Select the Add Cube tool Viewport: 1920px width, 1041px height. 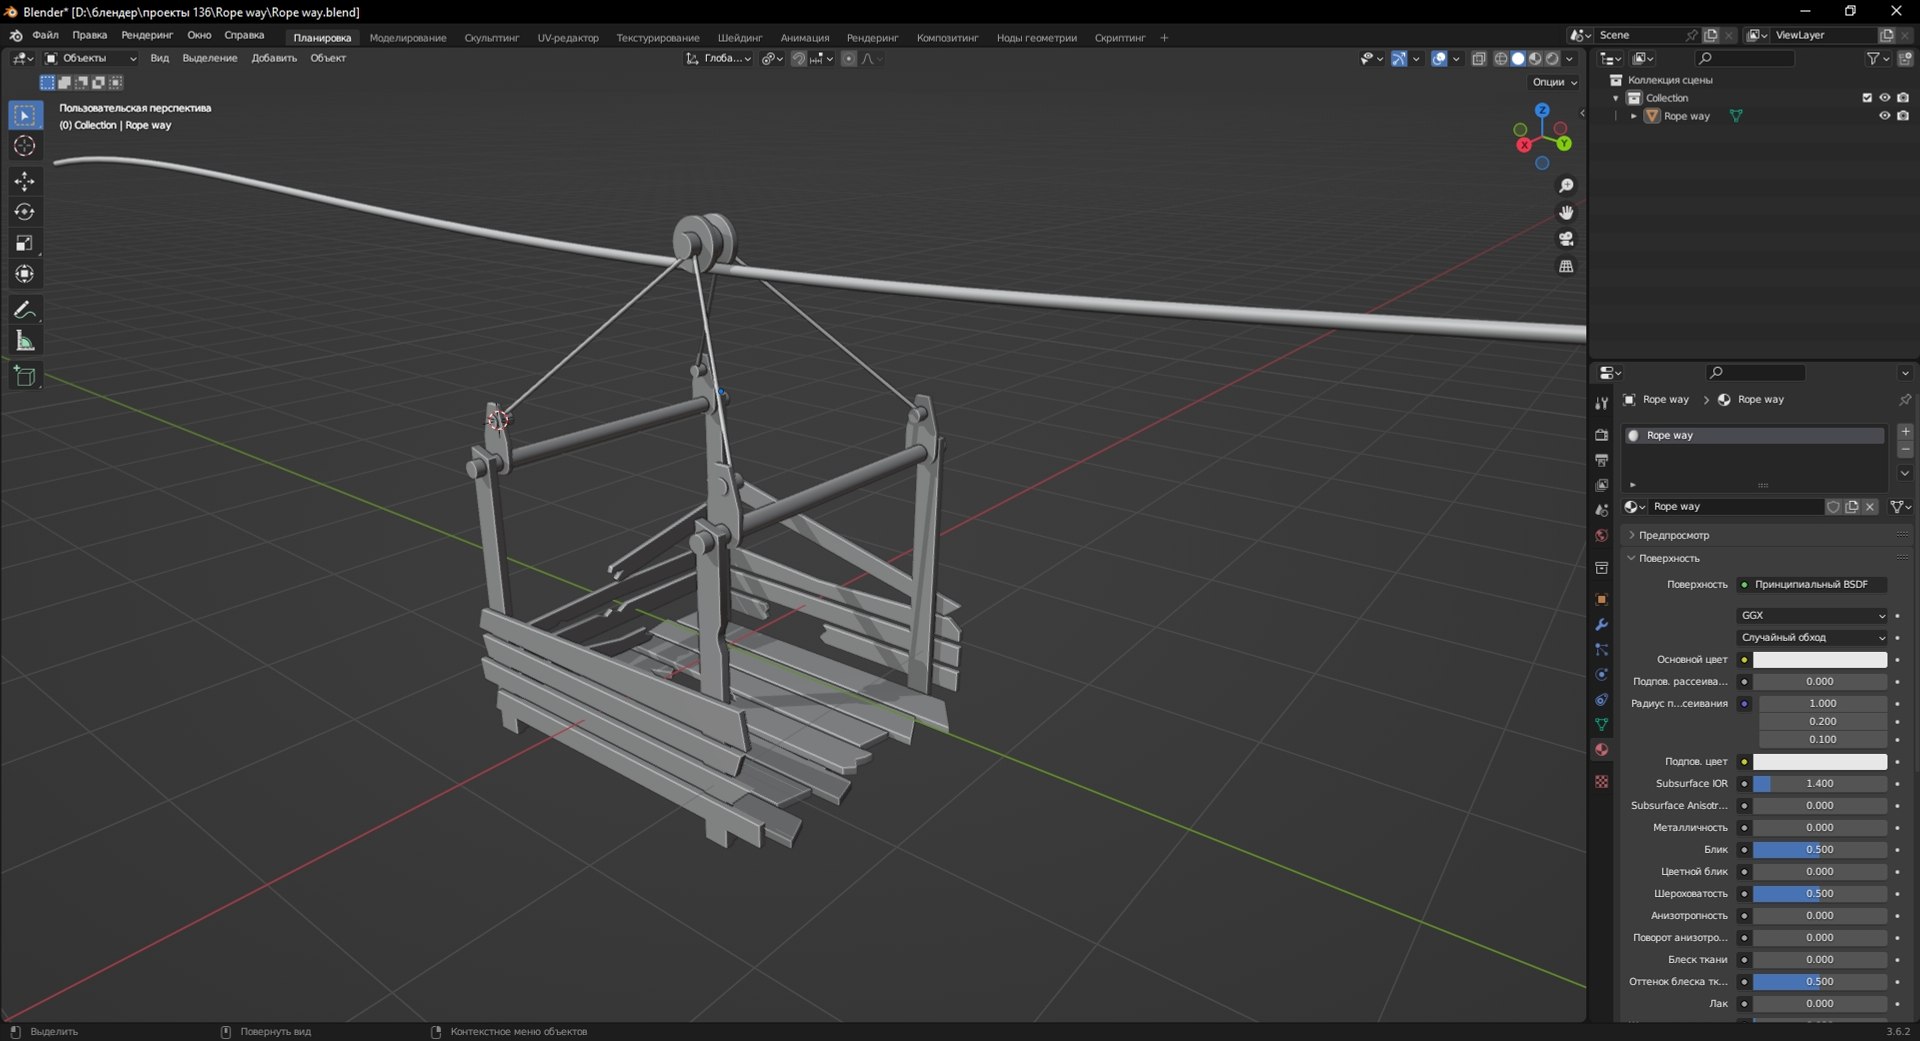tap(25, 376)
